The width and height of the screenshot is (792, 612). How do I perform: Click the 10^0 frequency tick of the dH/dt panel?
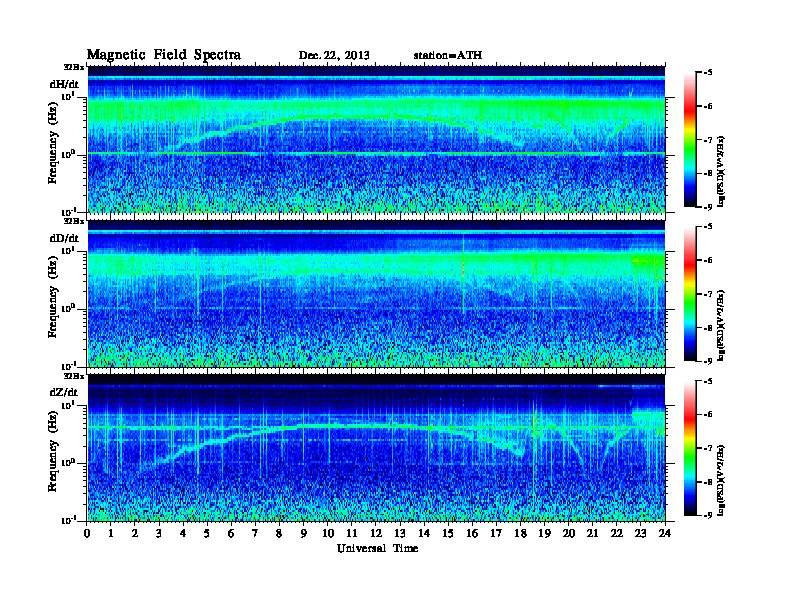(x=68, y=154)
